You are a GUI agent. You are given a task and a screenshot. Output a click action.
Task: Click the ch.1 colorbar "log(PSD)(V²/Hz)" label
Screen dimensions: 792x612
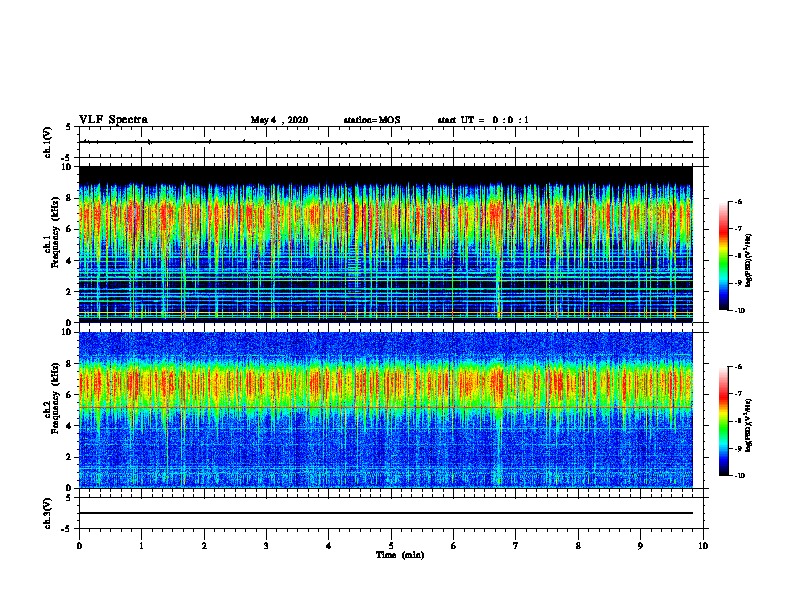tap(749, 261)
